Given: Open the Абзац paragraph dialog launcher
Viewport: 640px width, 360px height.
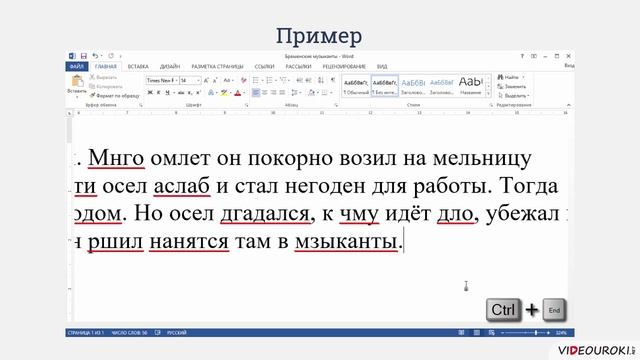Looking at the screenshot, I should 336,105.
